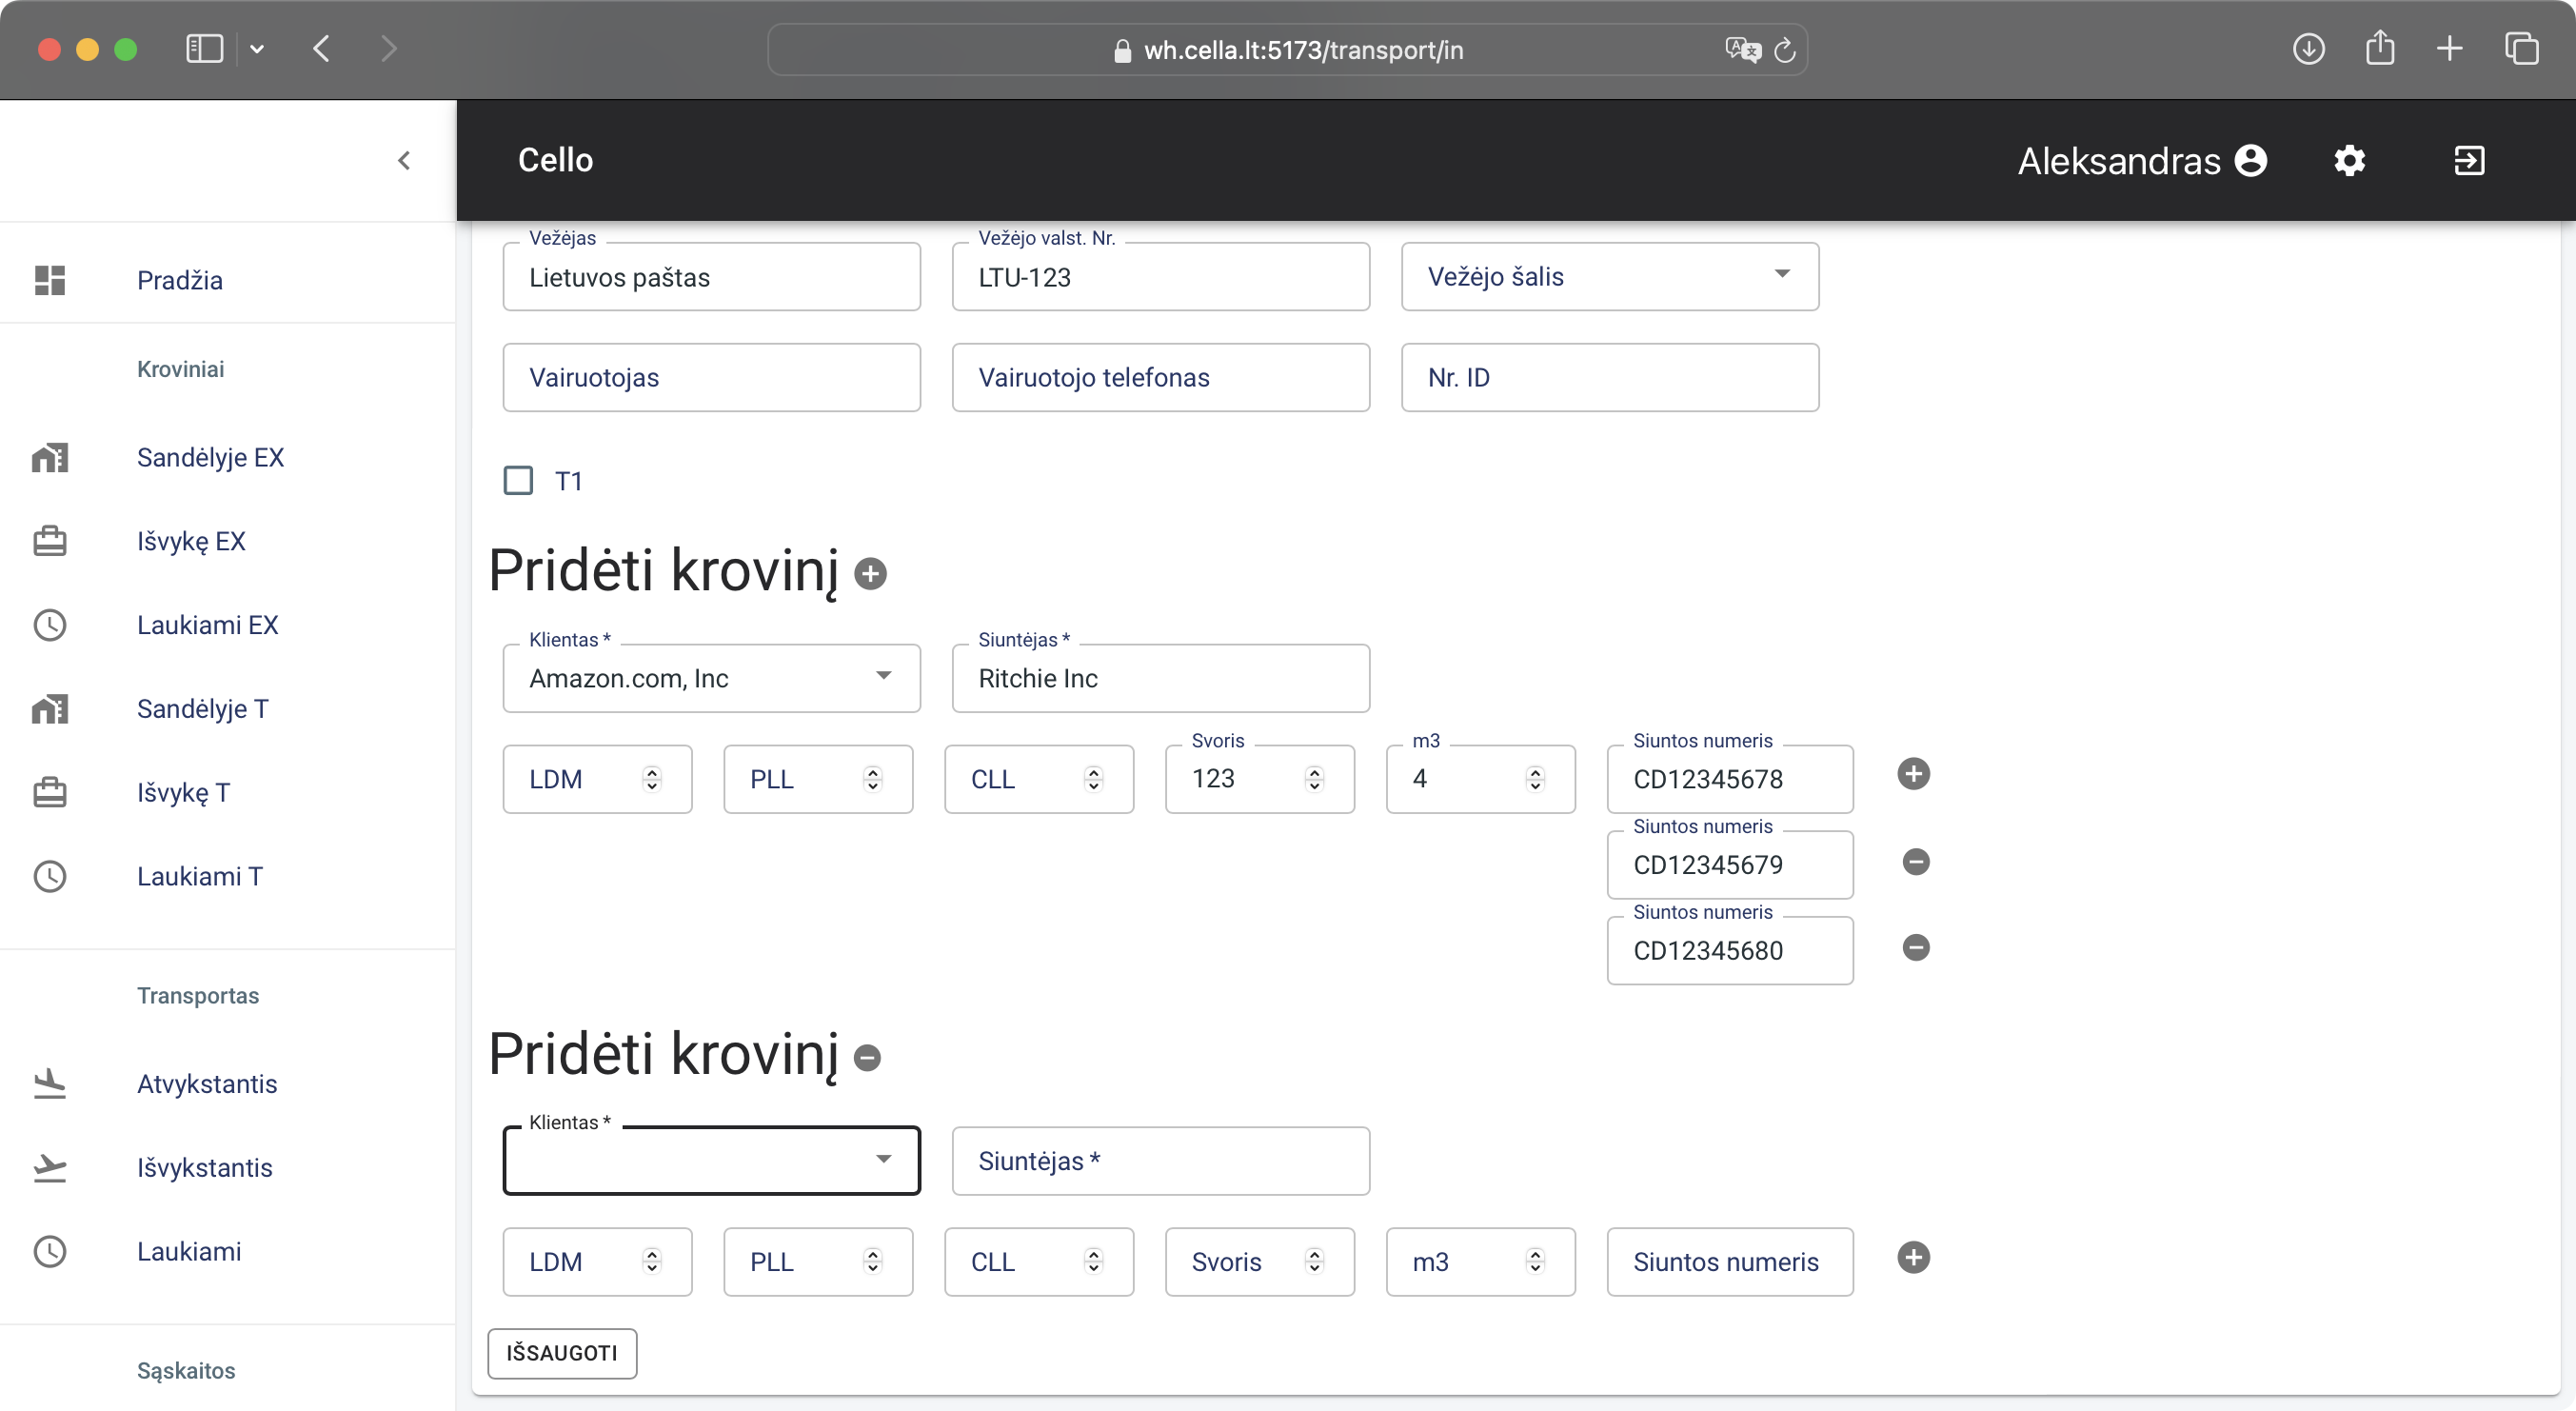Add shipment number next to CD12345678

(x=1913, y=774)
